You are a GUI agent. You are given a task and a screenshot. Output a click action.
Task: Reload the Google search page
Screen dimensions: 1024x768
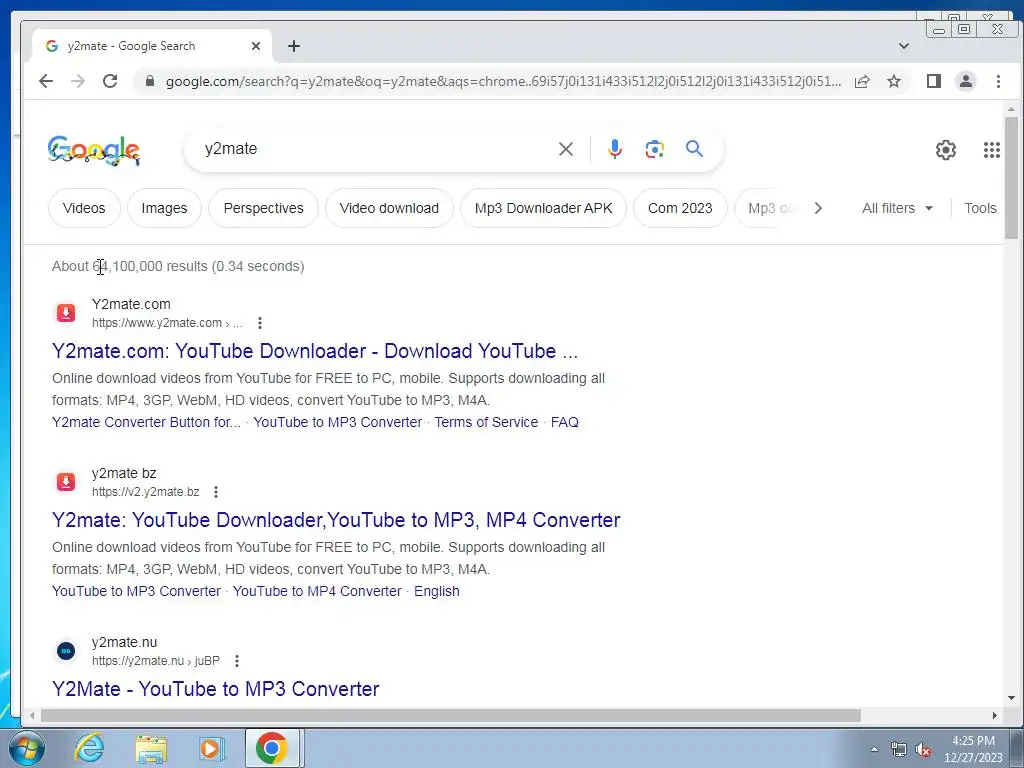click(x=110, y=81)
